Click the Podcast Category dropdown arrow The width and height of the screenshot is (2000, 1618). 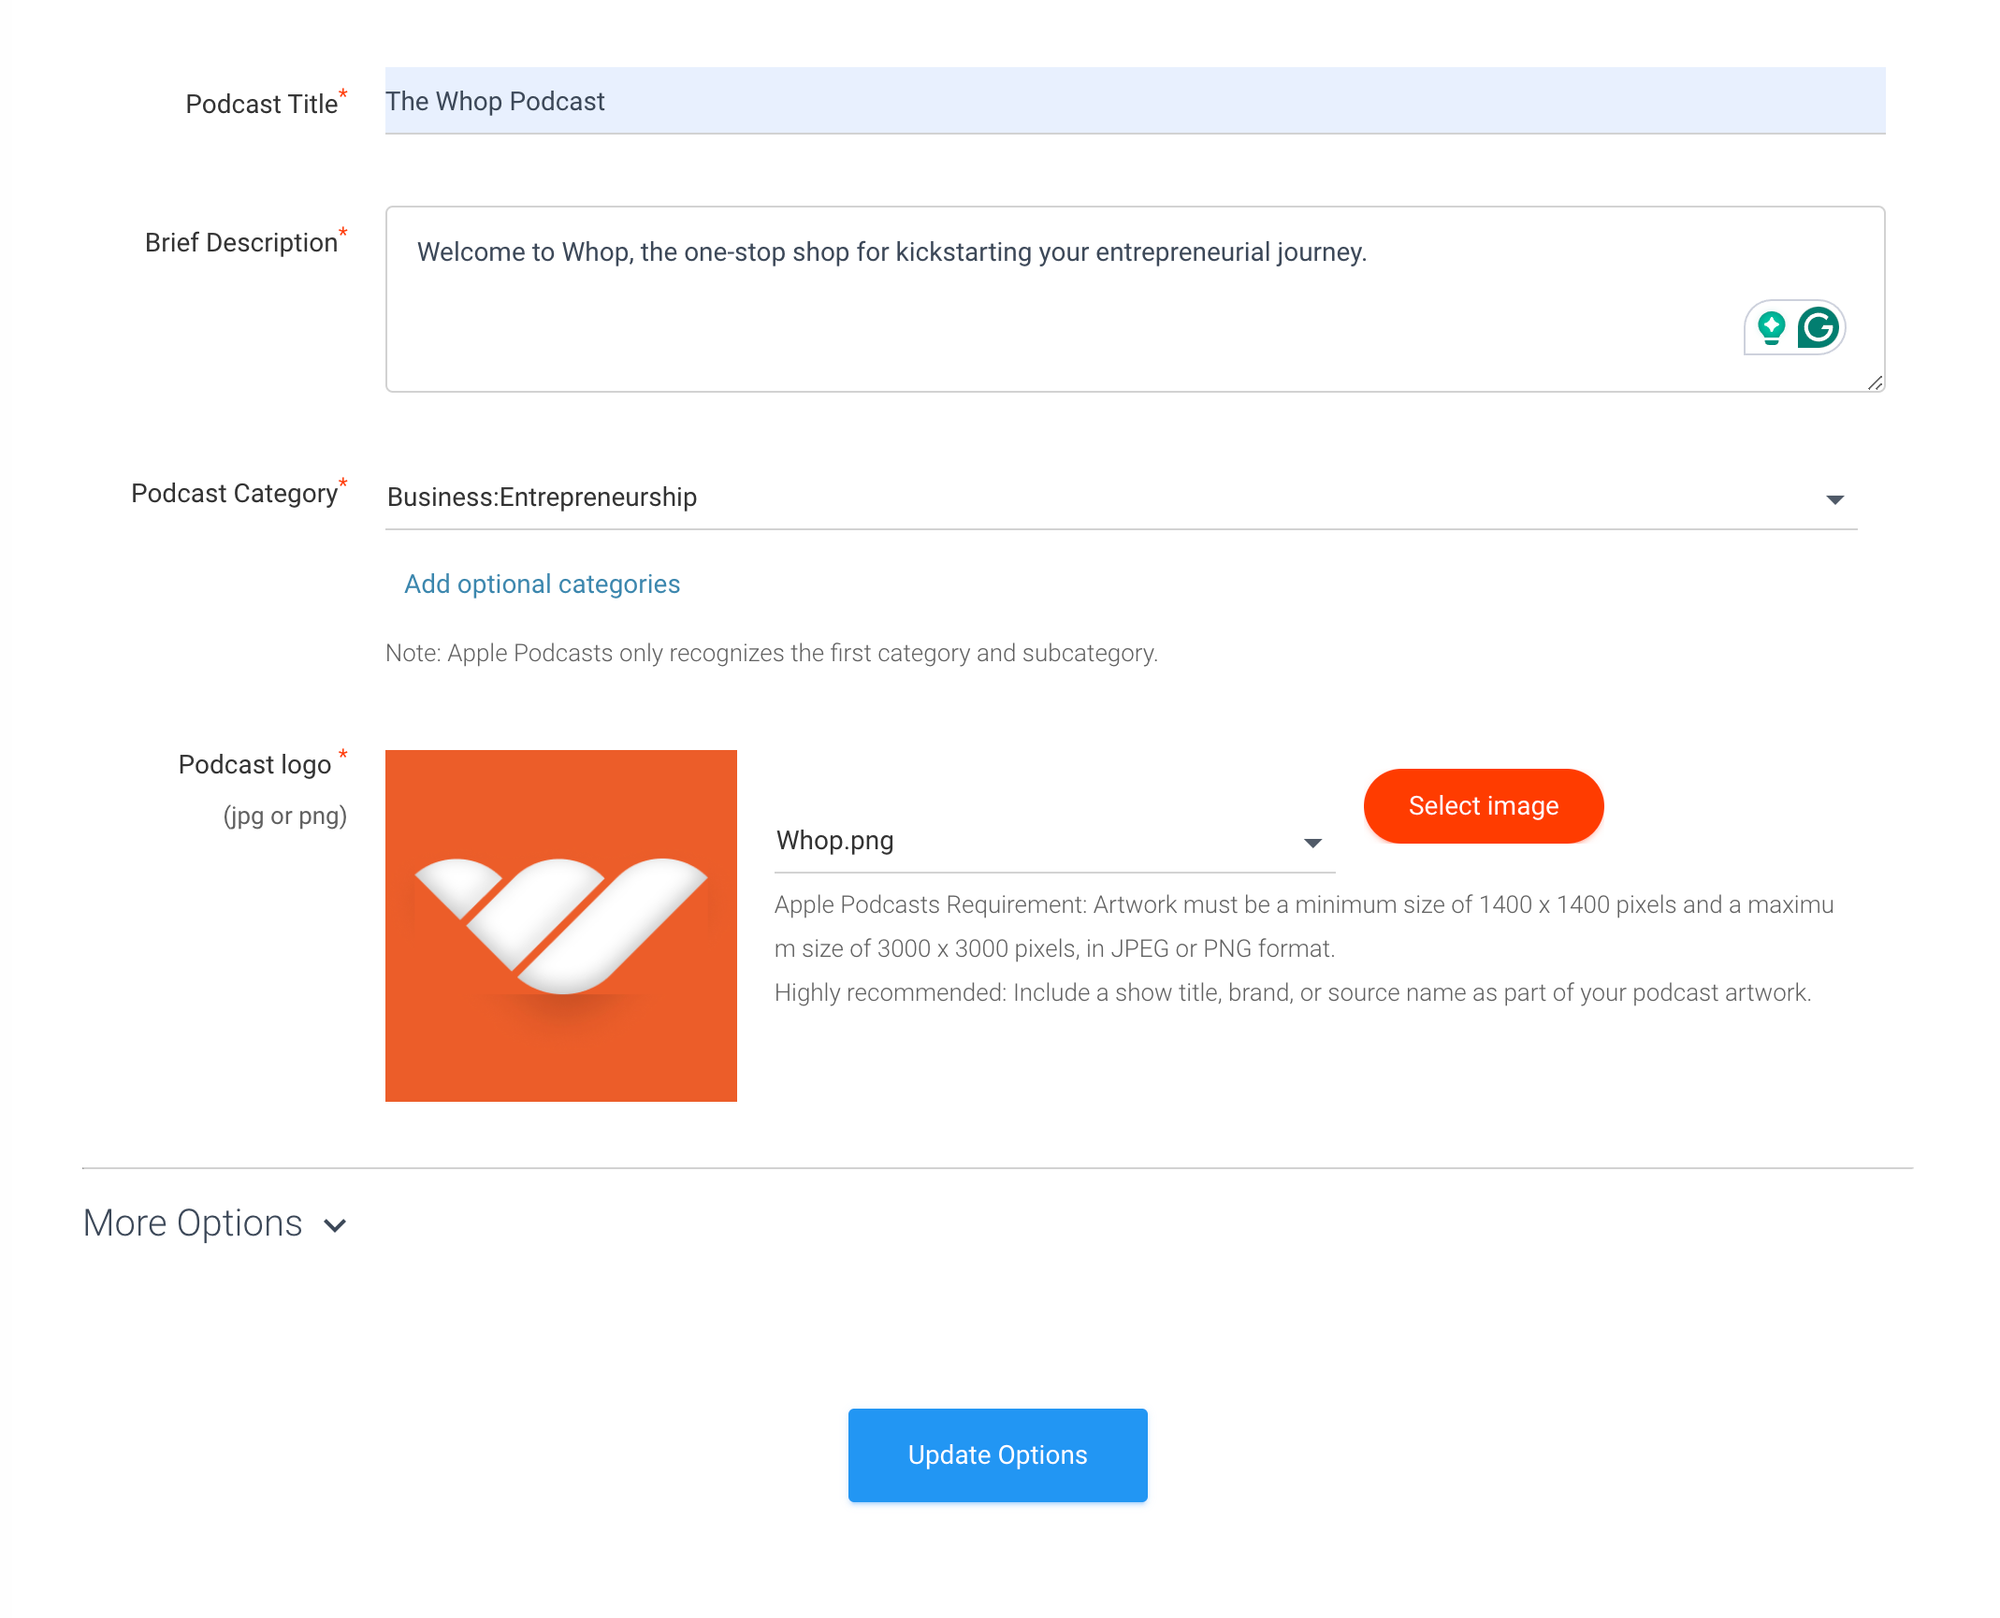[x=1834, y=499]
